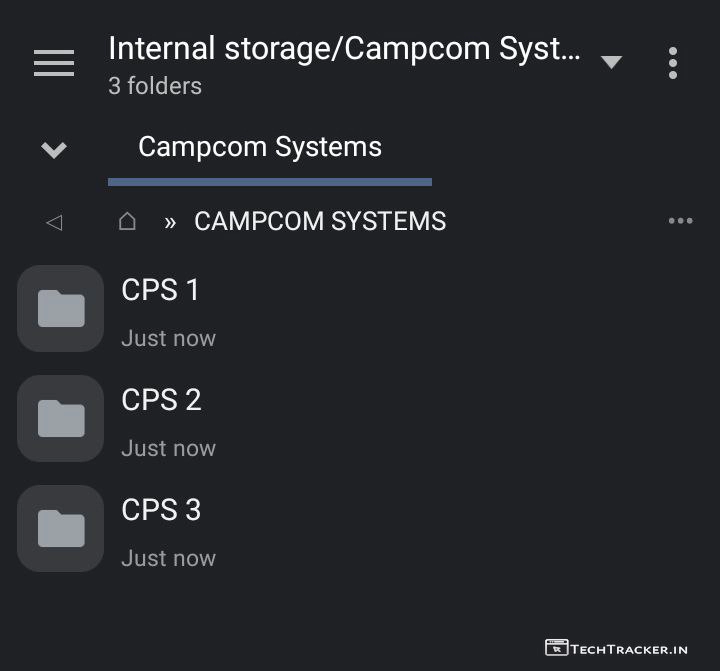Open the vertical three-dot overflow menu
The image size is (720, 671).
point(673,63)
